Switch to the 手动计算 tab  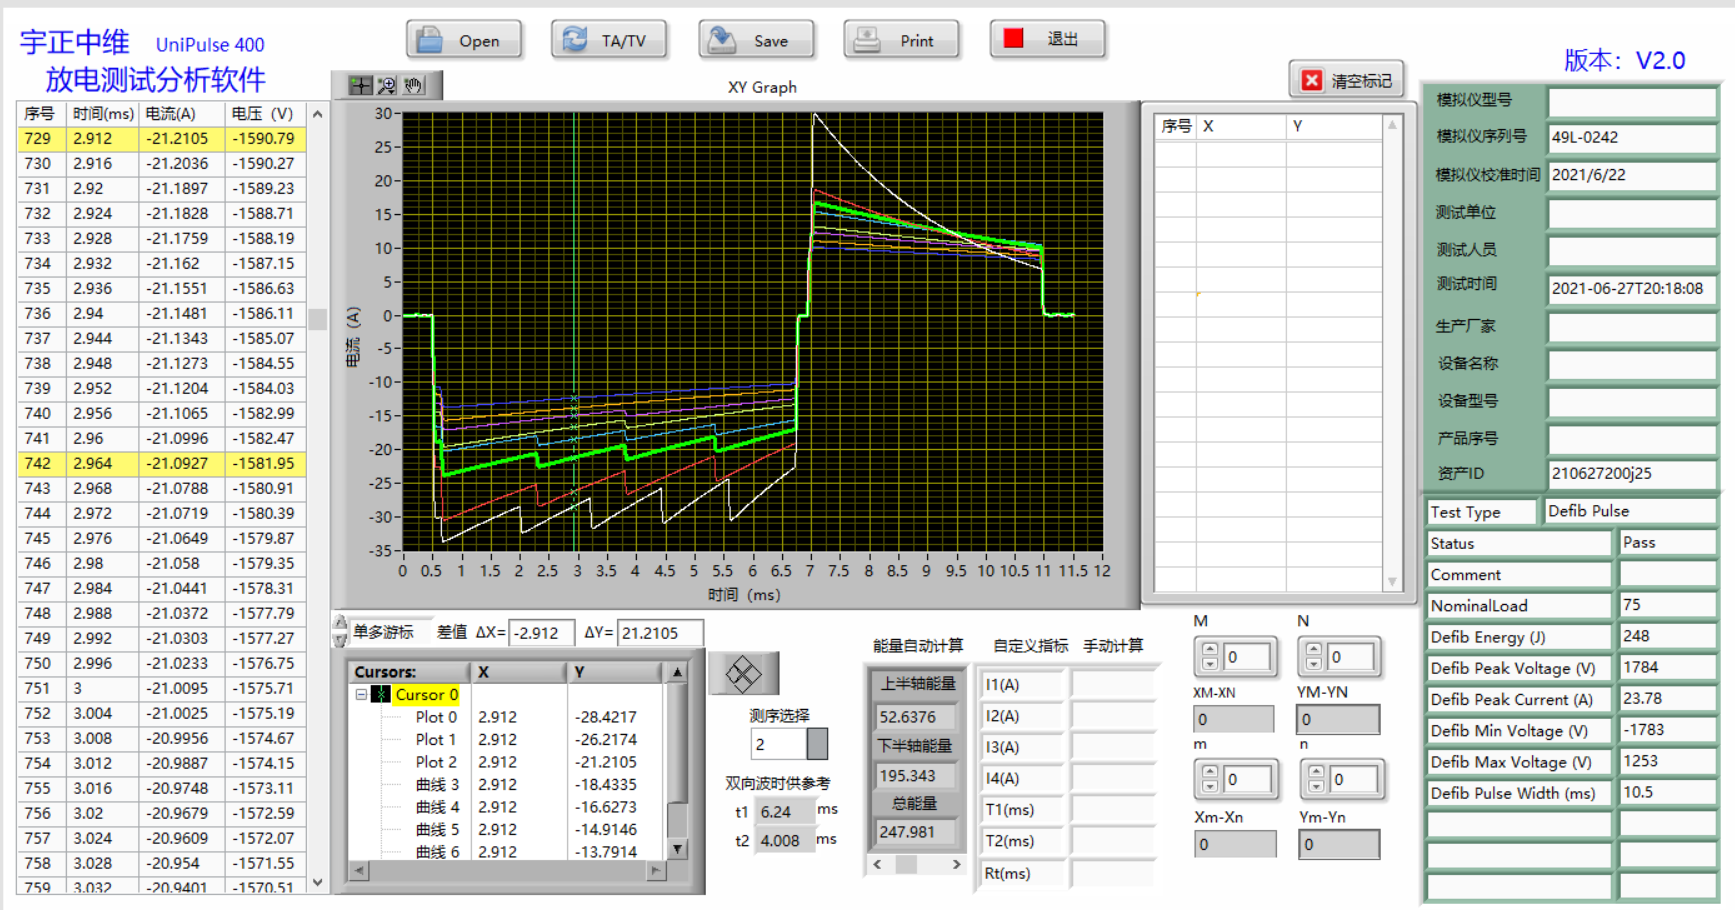point(1113,646)
